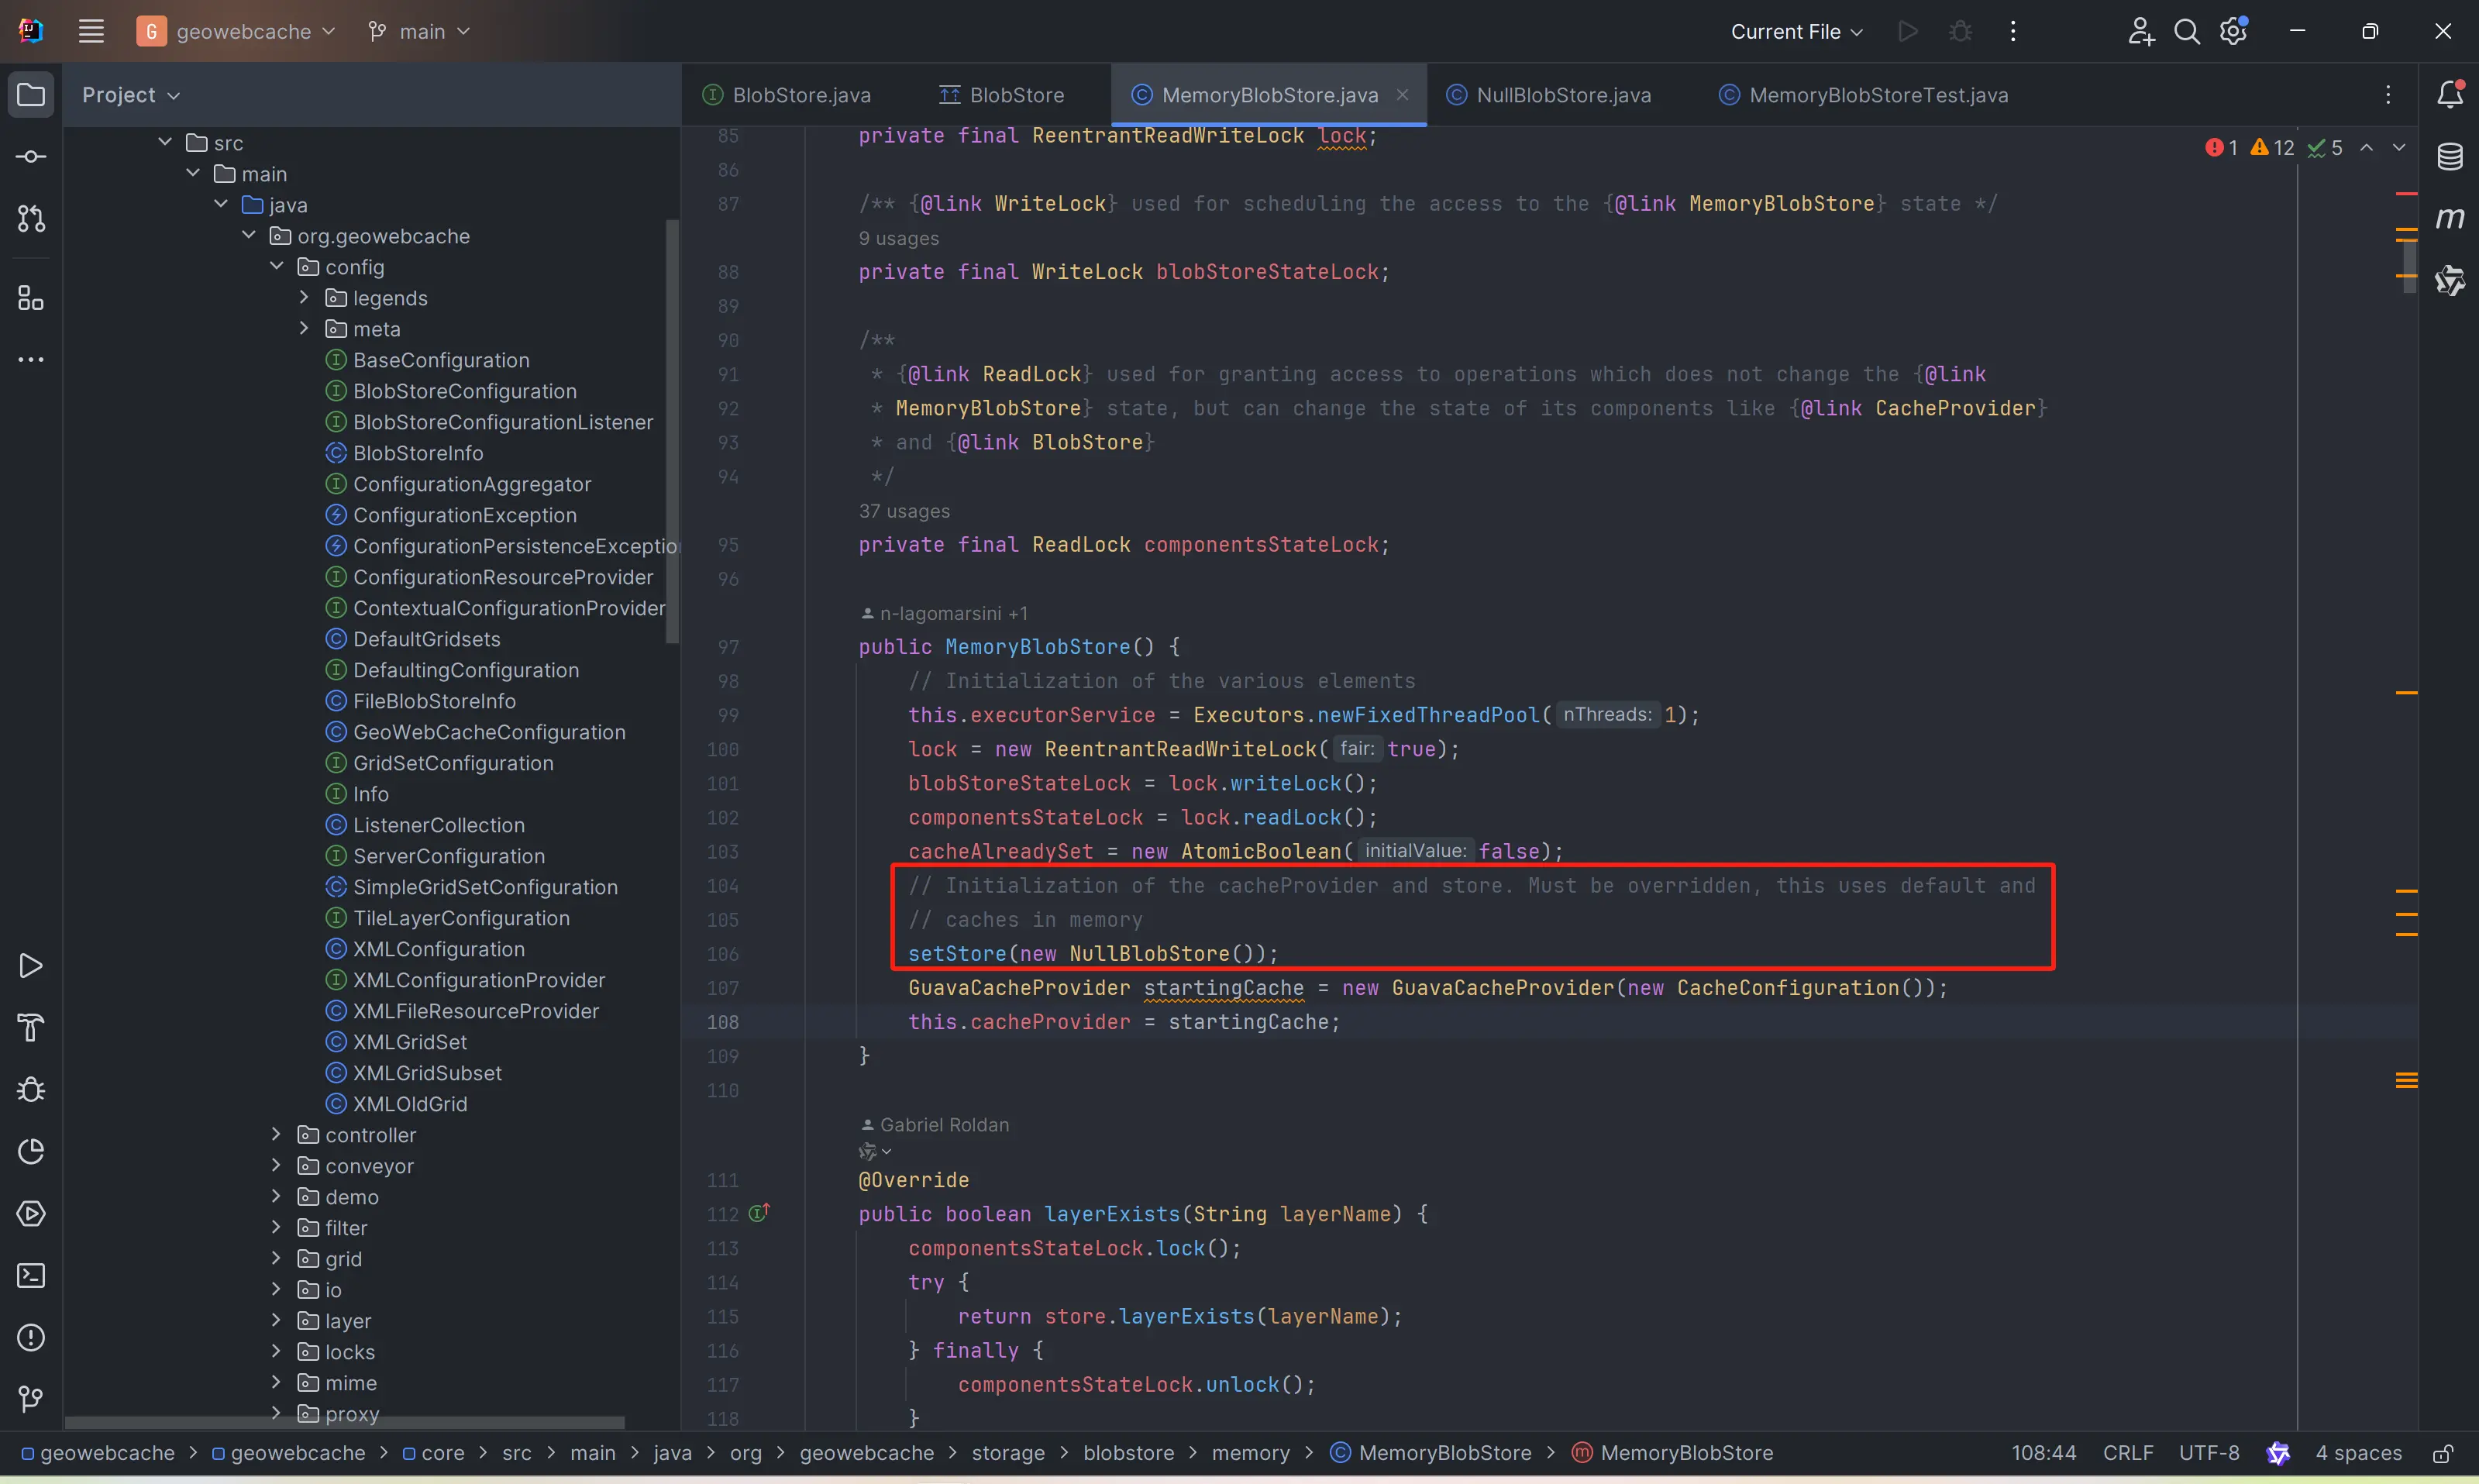
Task: Open the Notifications bell icon
Action: coord(2450,95)
